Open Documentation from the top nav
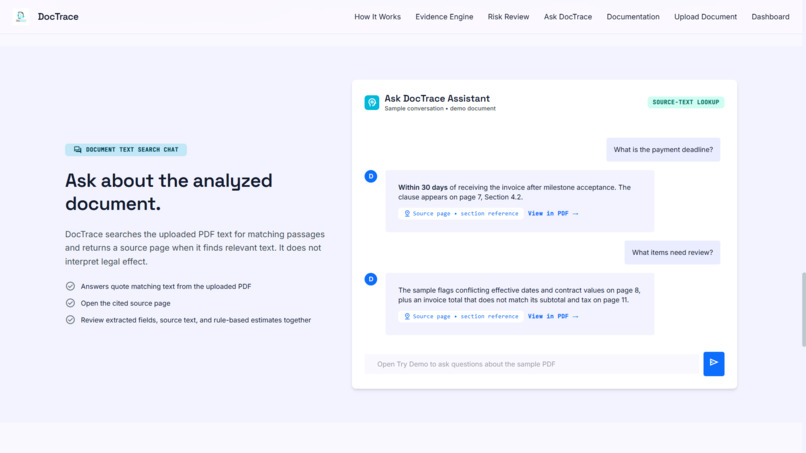Image resolution: width=806 pixels, height=453 pixels. pos(633,16)
